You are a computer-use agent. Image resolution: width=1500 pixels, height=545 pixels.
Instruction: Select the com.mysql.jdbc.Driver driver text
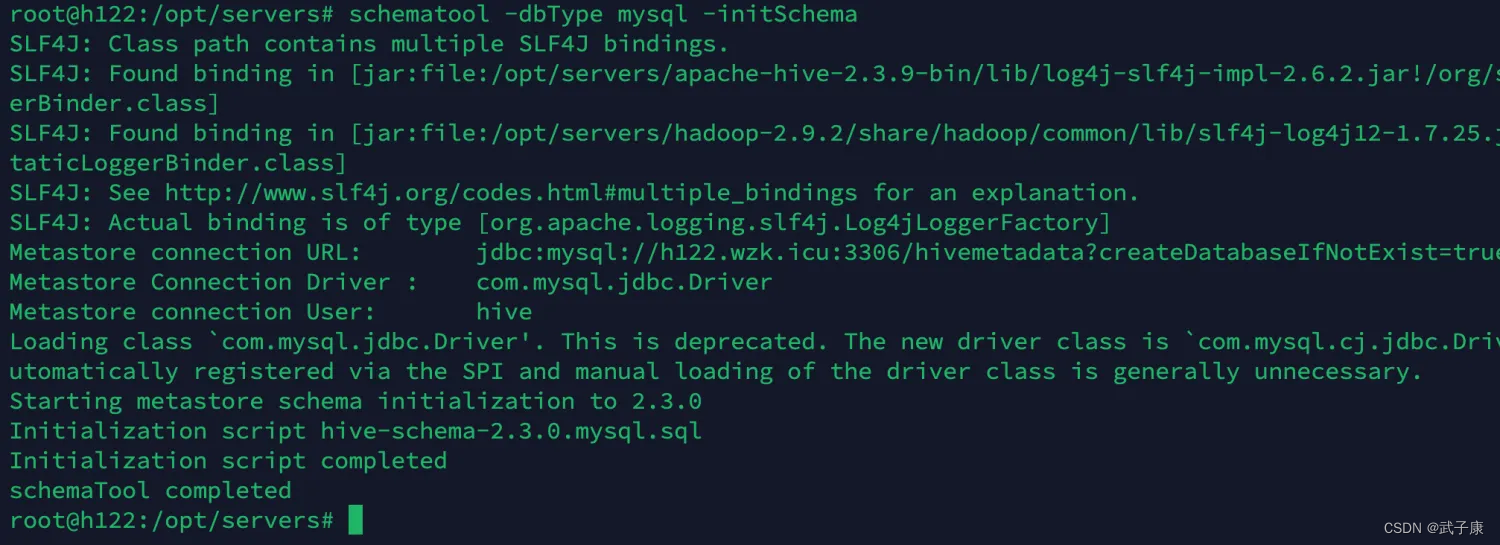coord(624,282)
